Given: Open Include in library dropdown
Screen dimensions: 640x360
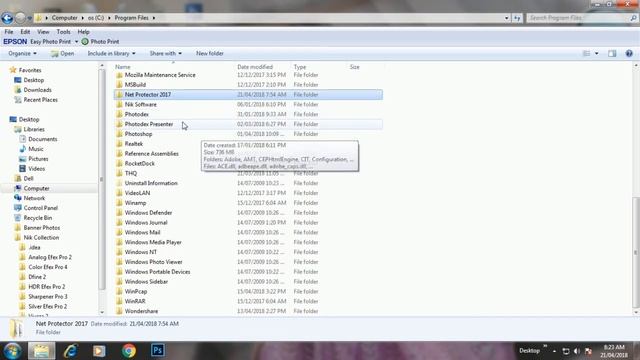Looking at the screenshot, I should click(111, 53).
